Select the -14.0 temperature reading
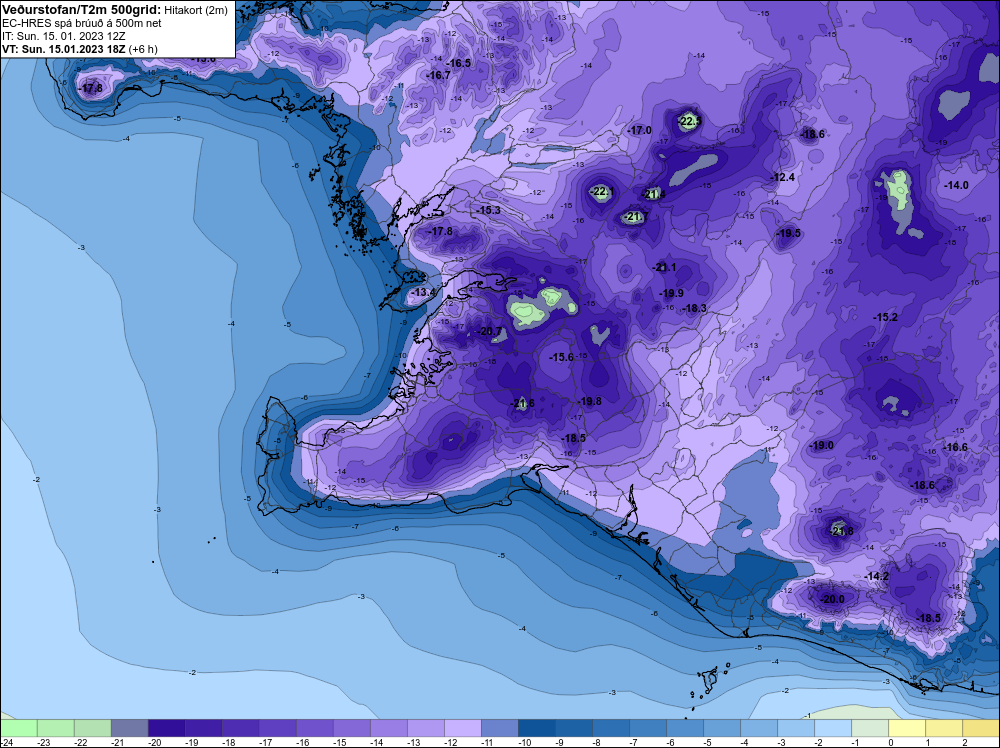Image resolution: width=1000 pixels, height=748 pixels. click(957, 186)
